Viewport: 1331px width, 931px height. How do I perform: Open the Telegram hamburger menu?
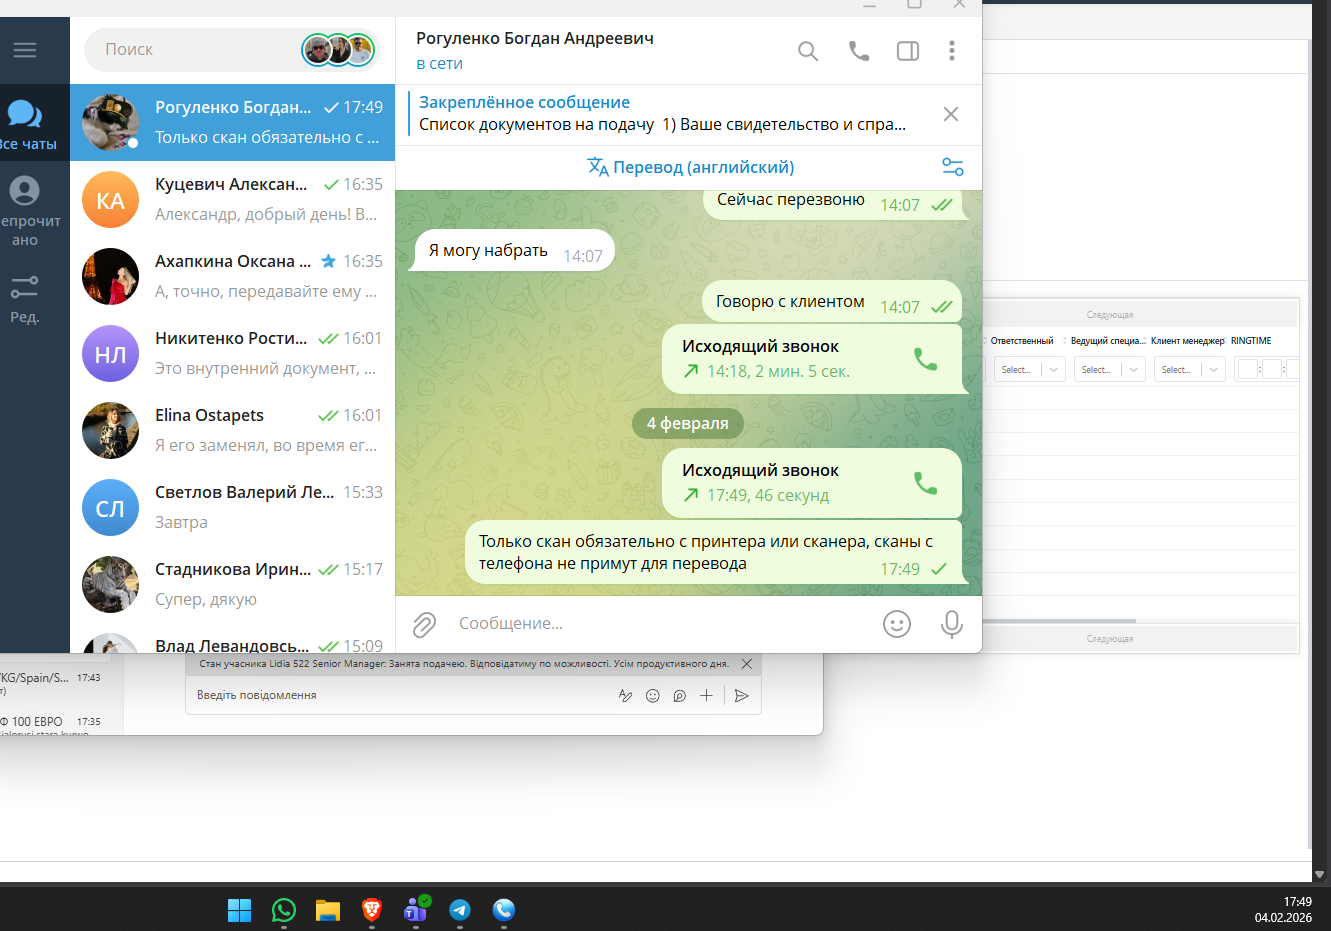tap(25, 49)
